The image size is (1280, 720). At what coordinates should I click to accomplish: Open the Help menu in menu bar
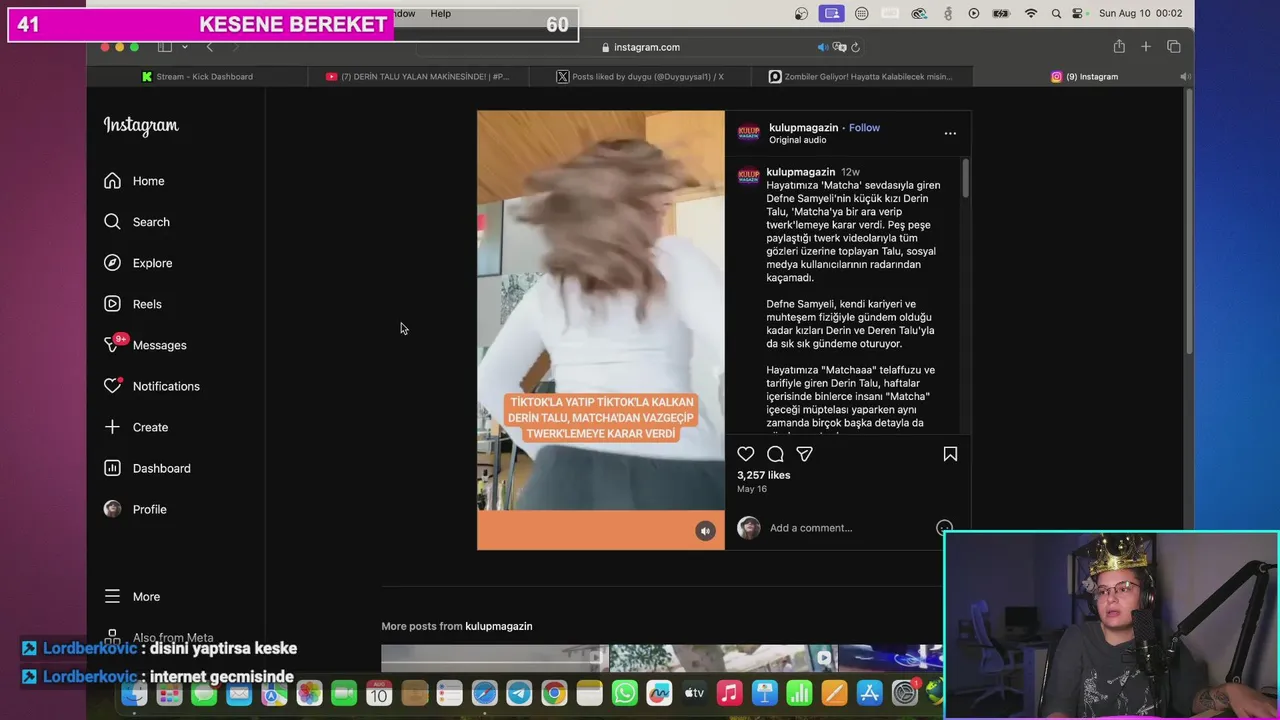[x=440, y=14]
